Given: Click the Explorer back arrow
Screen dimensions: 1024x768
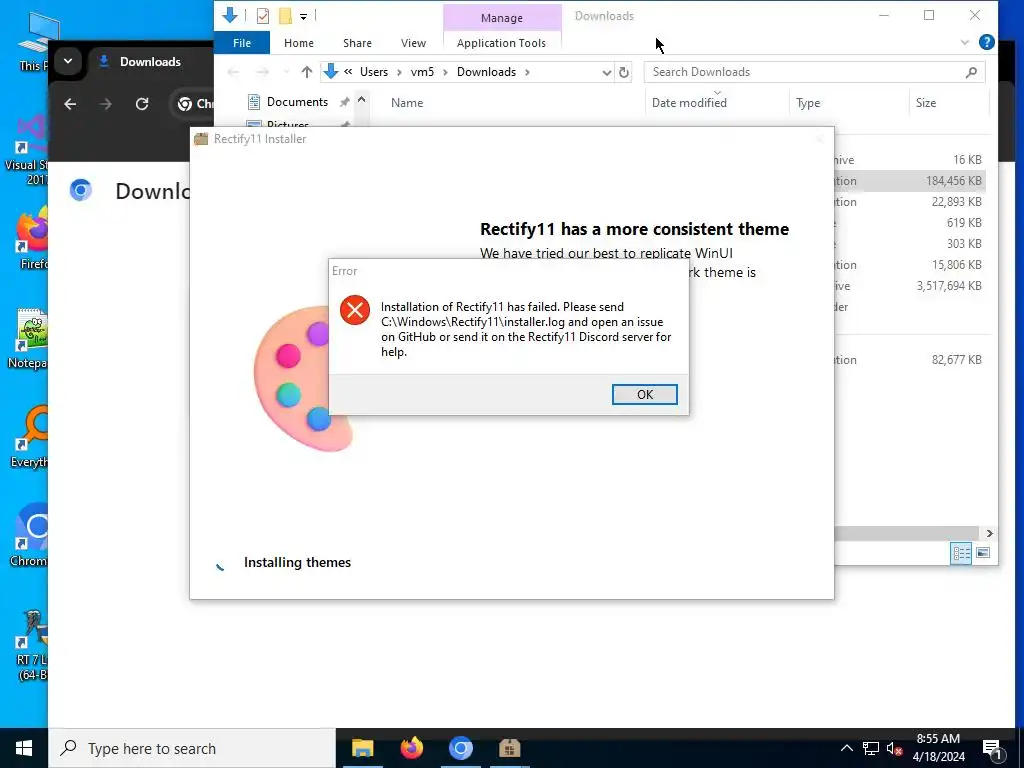Looking at the screenshot, I should pyautogui.click(x=232, y=72).
